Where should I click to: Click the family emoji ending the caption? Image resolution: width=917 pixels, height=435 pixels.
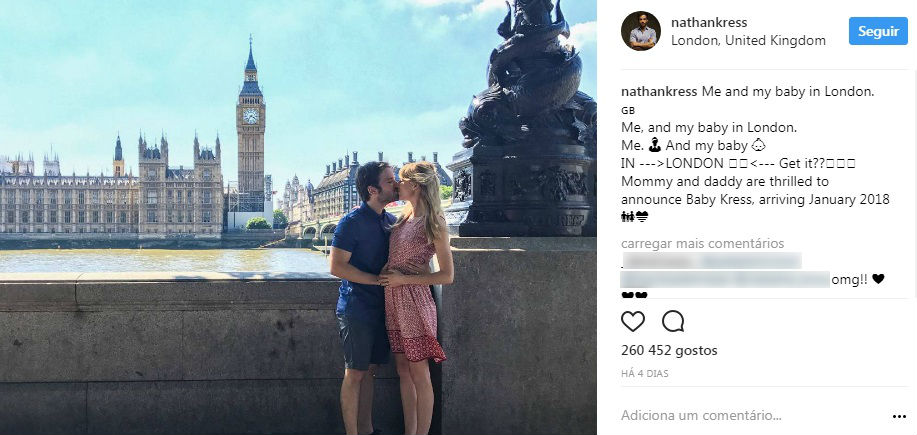pyautogui.click(x=628, y=217)
